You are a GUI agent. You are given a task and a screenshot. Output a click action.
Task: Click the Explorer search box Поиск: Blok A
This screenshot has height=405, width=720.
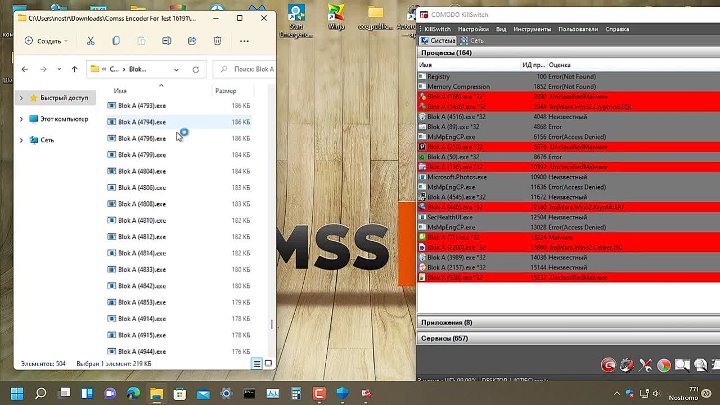pos(245,69)
